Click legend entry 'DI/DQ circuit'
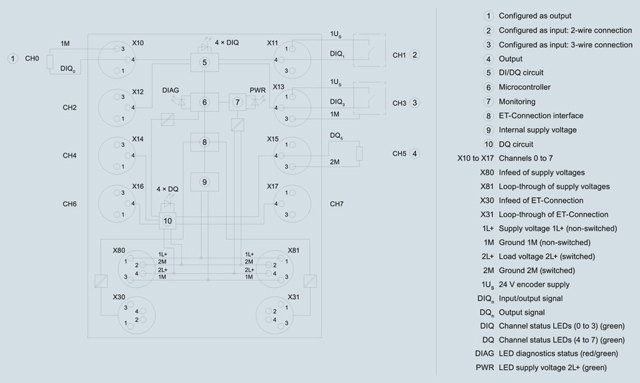Screen dimensions: 640x383 tap(521, 73)
